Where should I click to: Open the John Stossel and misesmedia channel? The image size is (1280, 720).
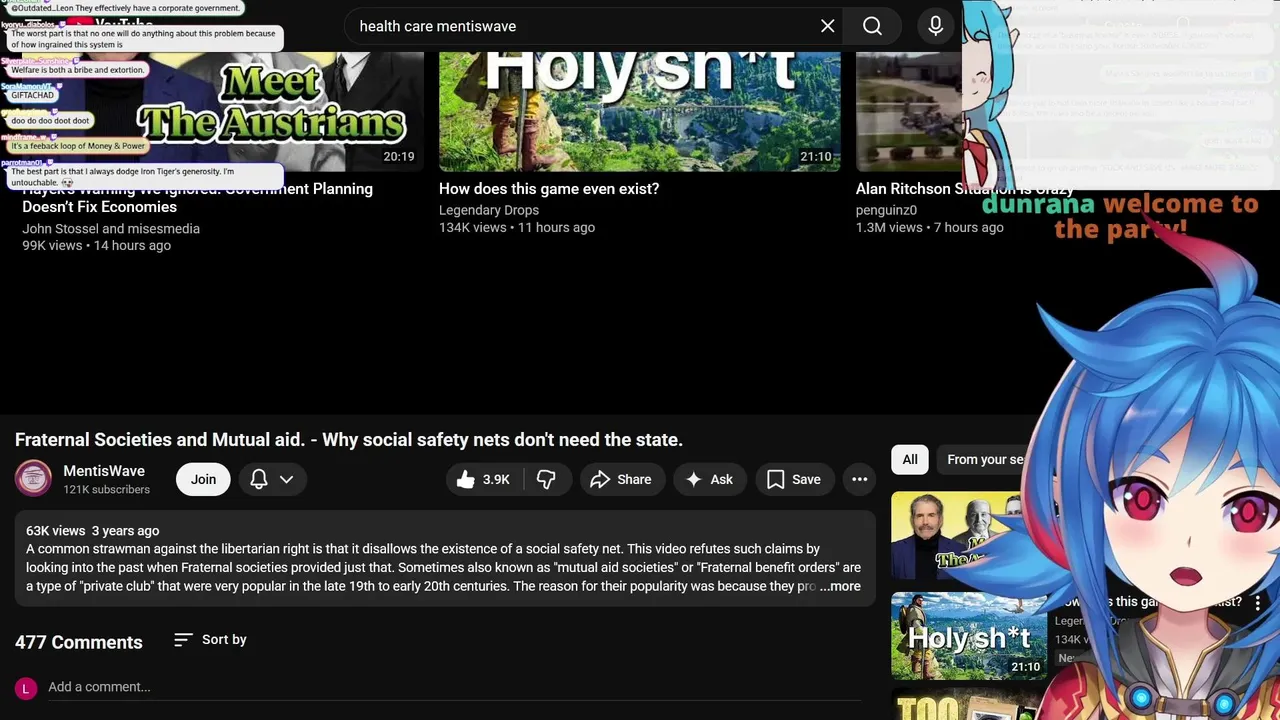[x=111, y=229]
